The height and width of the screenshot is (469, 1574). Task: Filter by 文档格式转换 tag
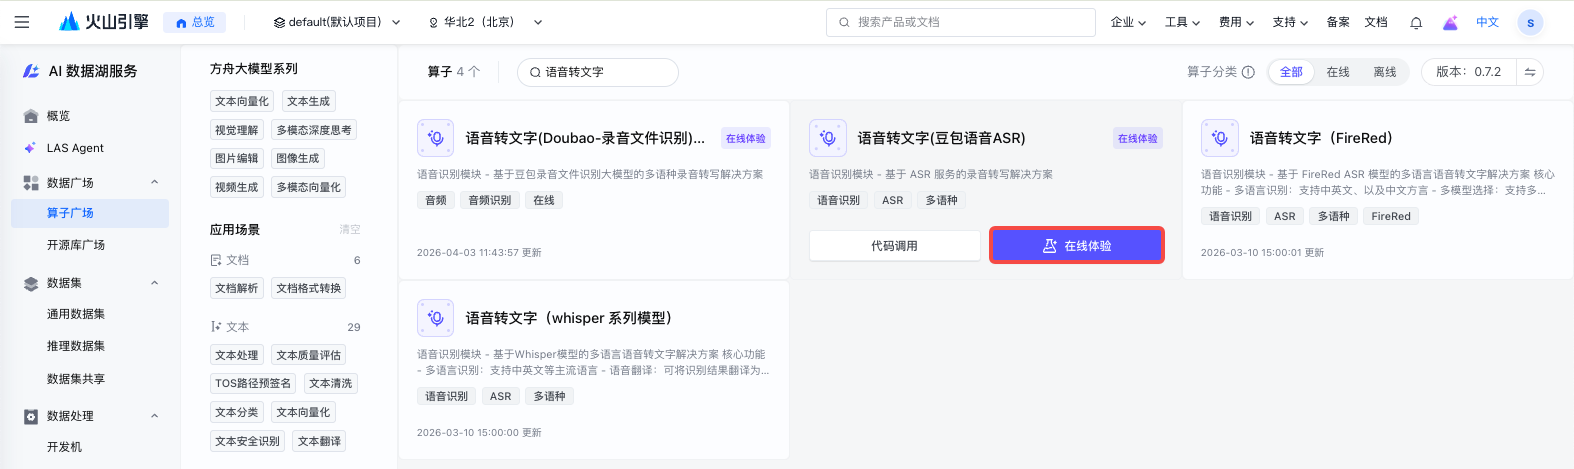[308, 288]
